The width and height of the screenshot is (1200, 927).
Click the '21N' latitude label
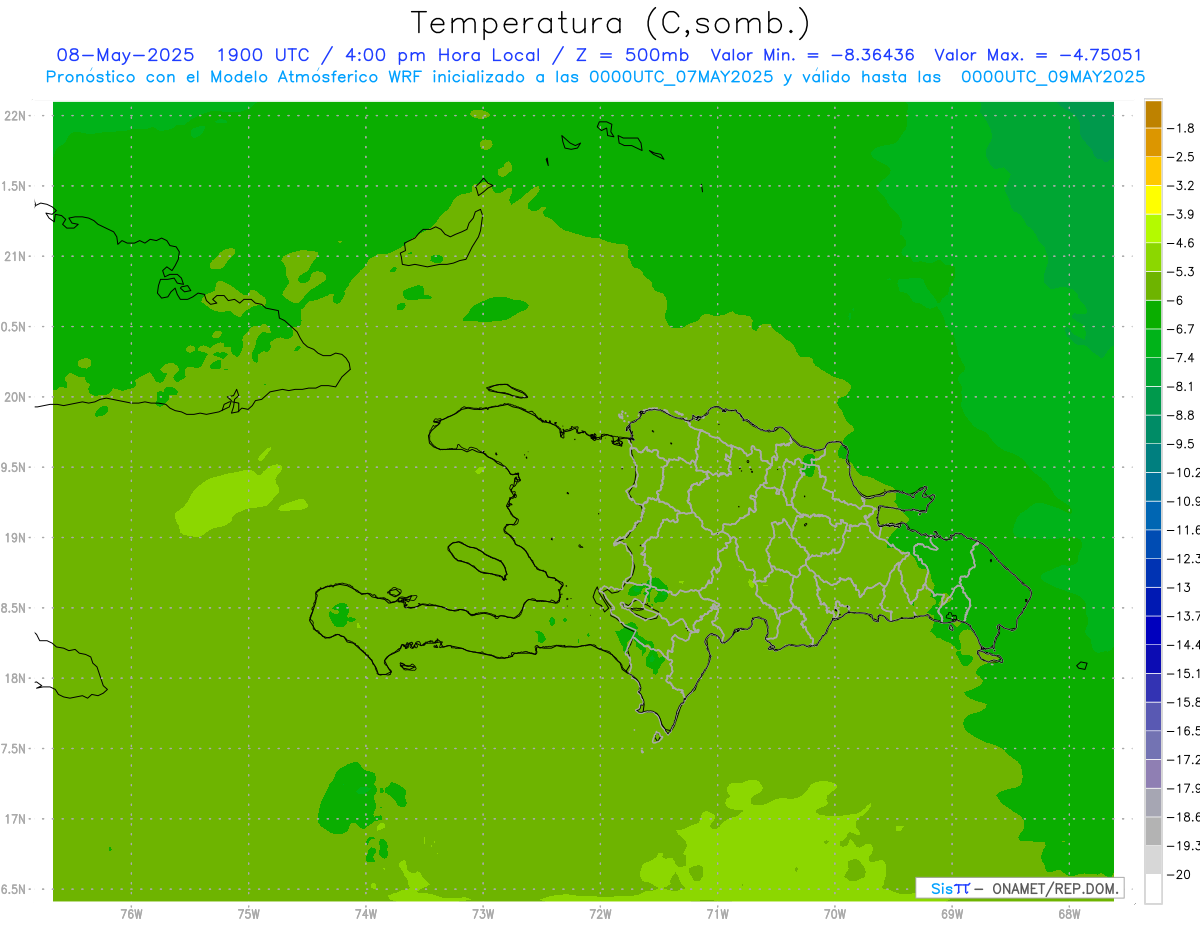click(16, 256)
